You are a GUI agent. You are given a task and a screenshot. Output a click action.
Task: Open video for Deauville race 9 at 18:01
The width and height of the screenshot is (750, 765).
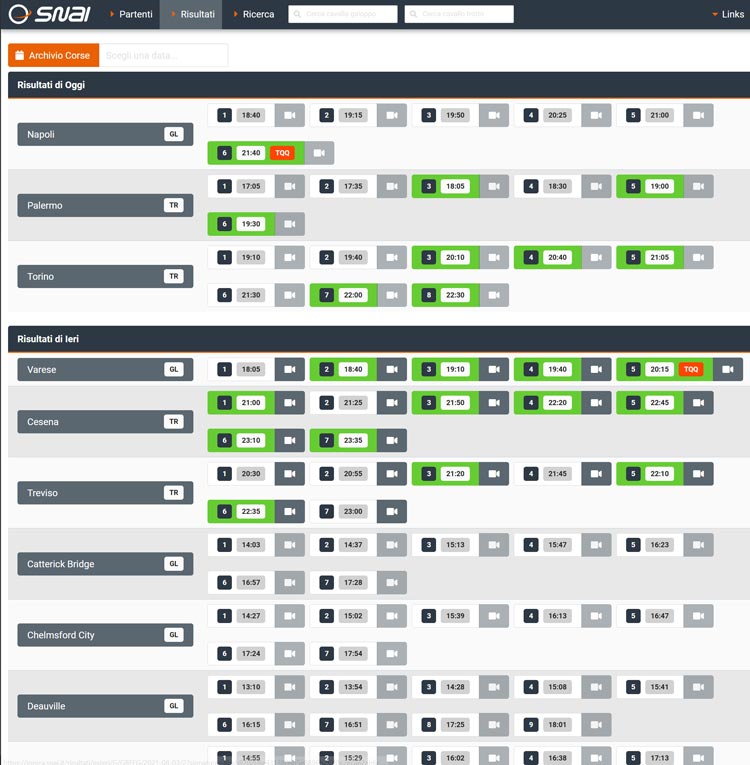(x=595, y=724)
